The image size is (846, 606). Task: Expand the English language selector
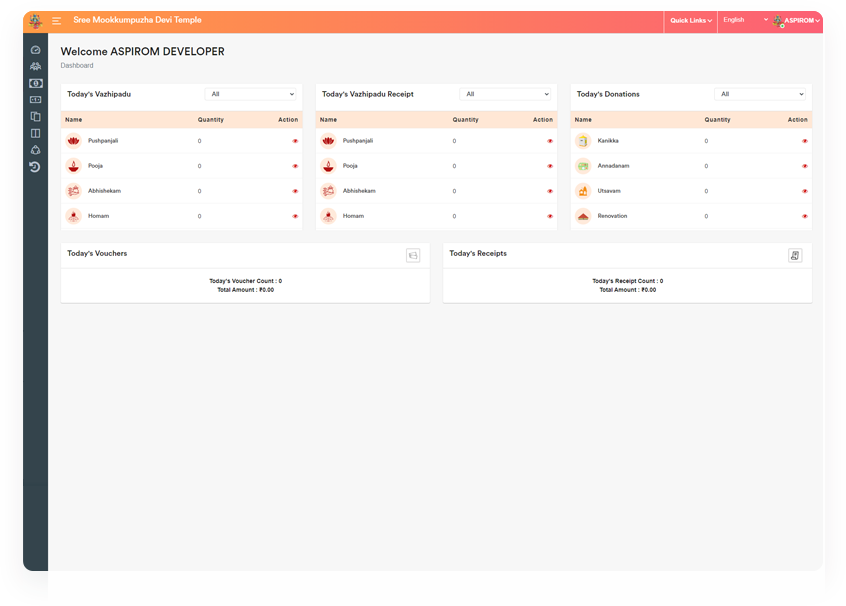[x=745, y=20]
